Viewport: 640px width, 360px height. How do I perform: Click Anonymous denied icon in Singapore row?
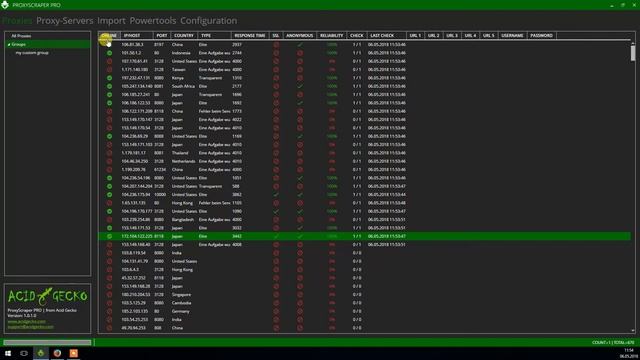point(300,295)
